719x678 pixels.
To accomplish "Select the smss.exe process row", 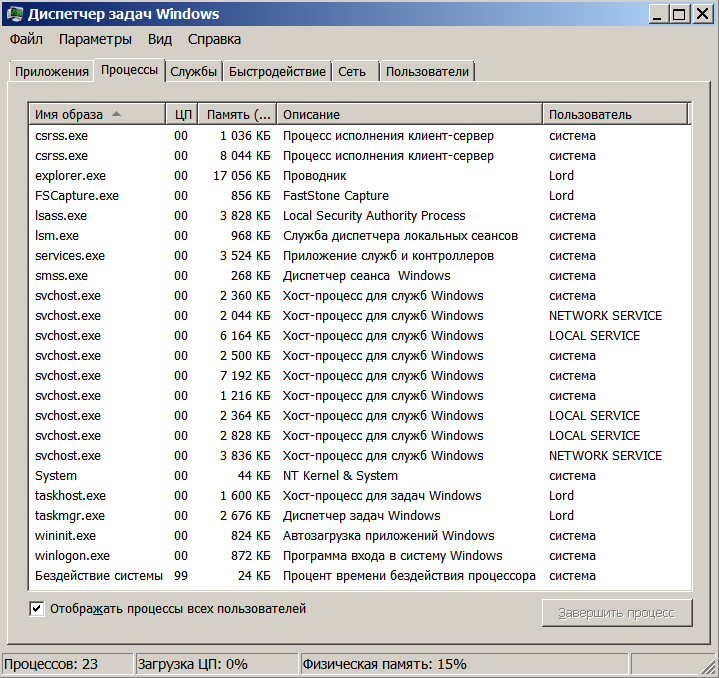I will click(x=360, y=276).
